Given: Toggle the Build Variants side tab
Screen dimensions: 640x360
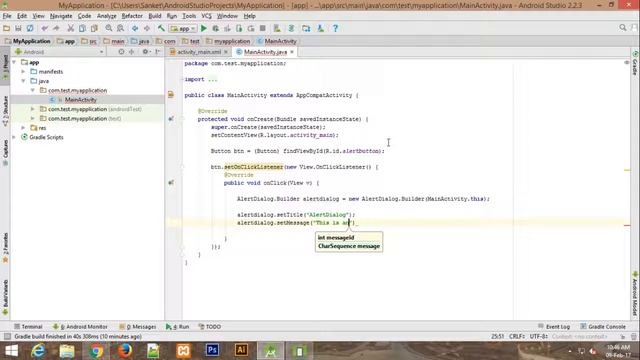Looking at the screenshot, I should [5, 298].
